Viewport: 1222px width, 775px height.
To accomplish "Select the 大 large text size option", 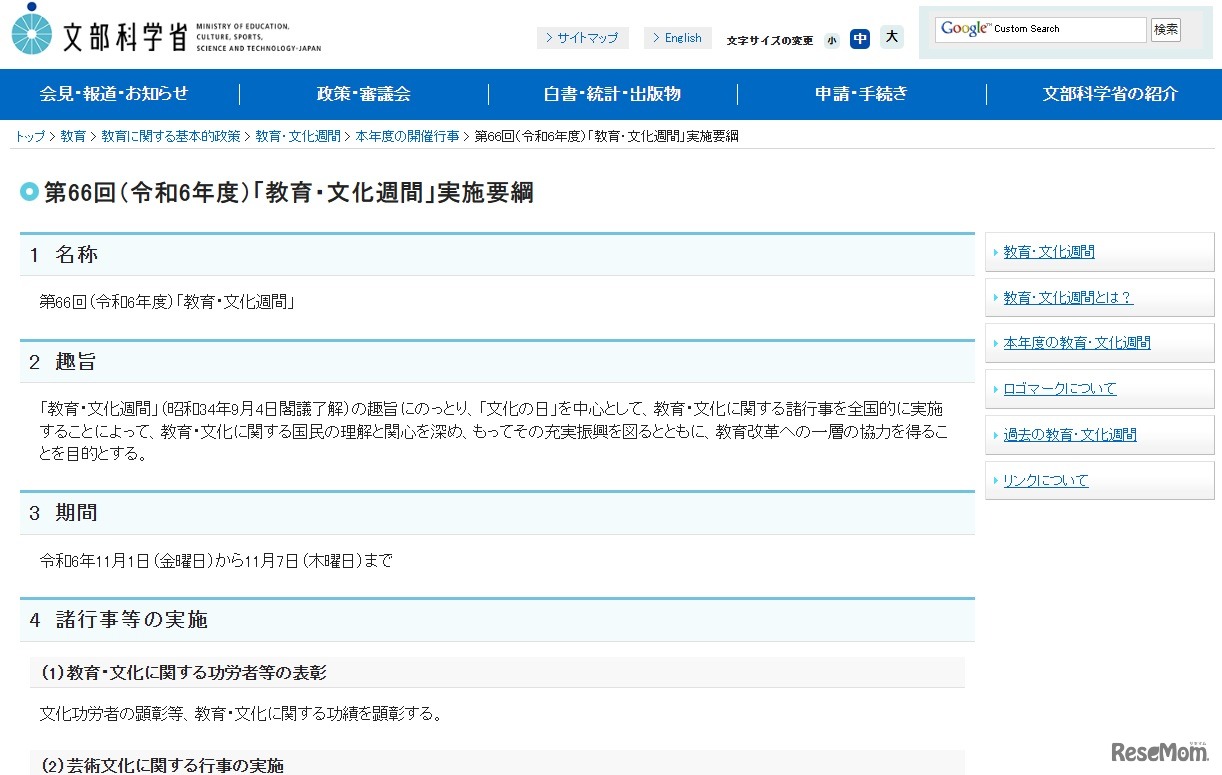I will click(891, 37).
